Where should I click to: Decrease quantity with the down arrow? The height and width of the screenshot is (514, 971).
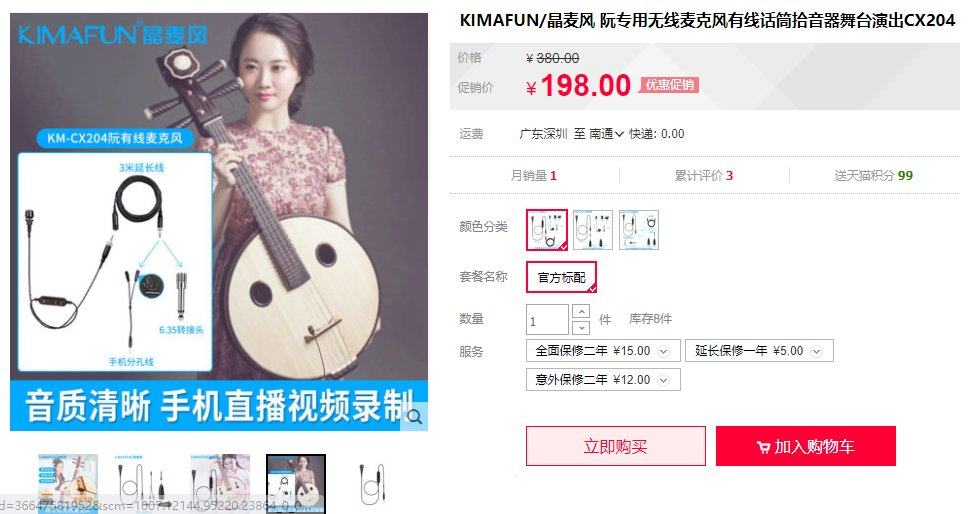581,328
